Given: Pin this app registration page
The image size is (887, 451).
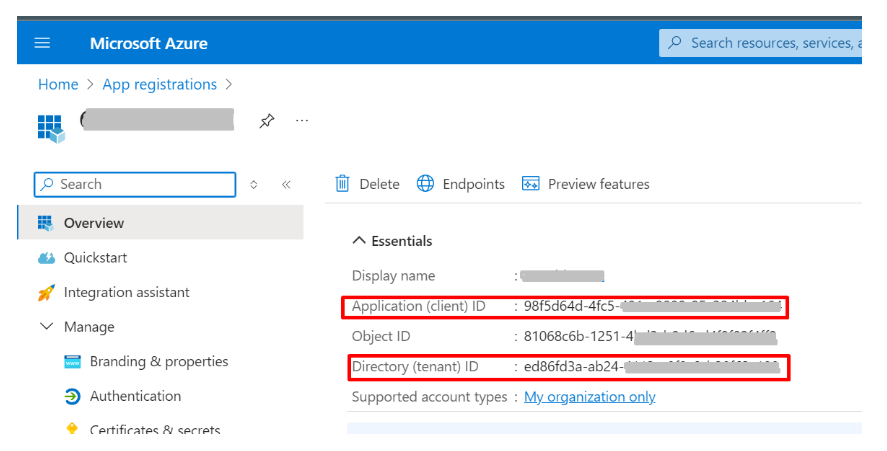Looking at the screenshot, I should [x=266, y=121].
